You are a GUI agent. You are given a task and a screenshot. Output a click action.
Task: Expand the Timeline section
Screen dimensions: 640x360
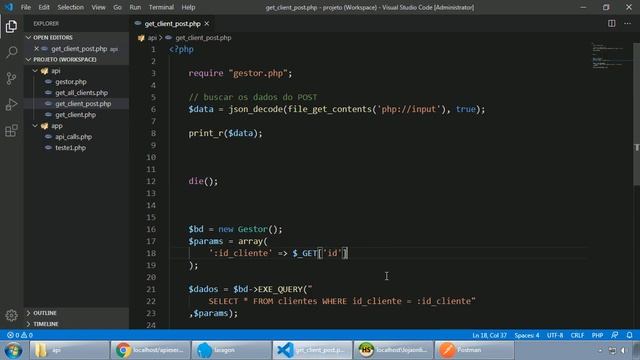pos(77,324)
